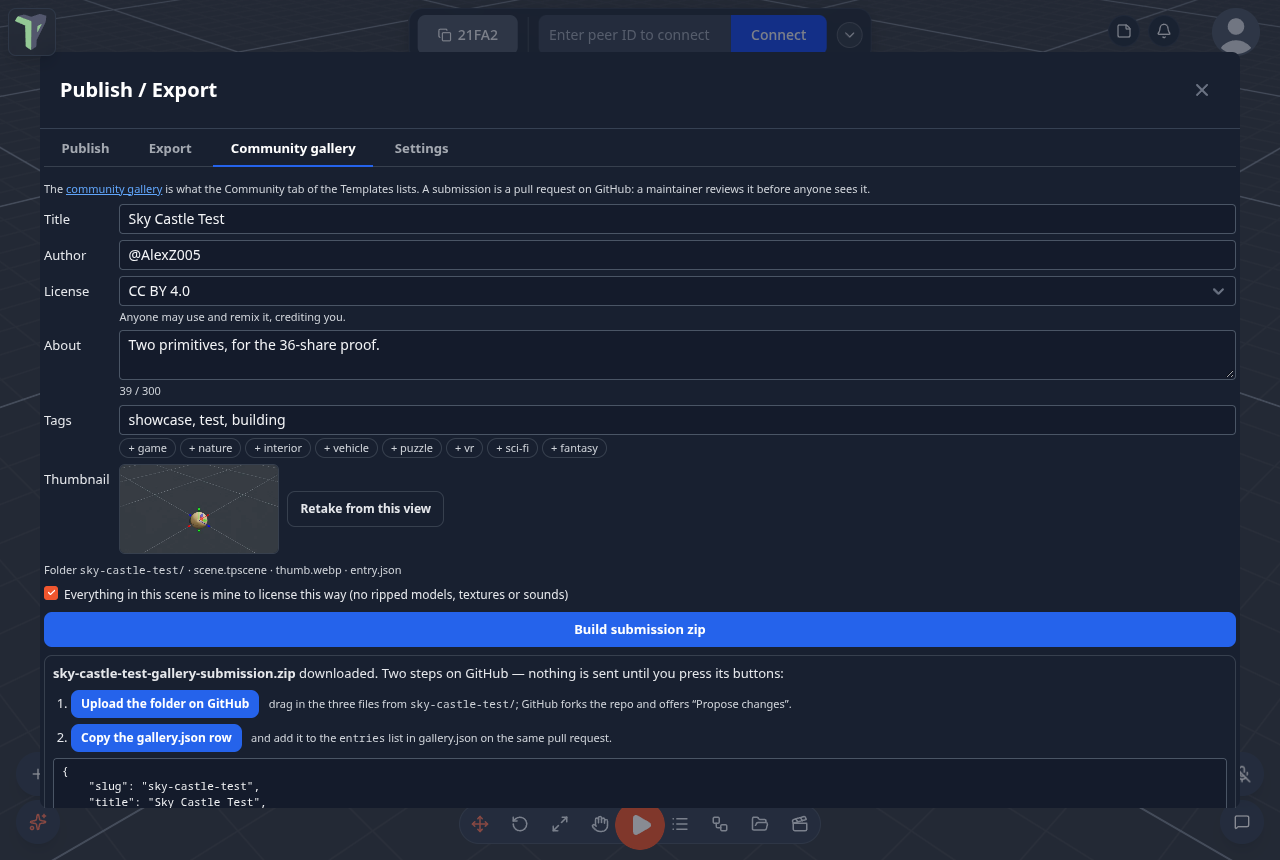Close the Publish / Export dialog
This screenshot has width=1280, height=860.
pyautogui.click(x=1202, y=90)
